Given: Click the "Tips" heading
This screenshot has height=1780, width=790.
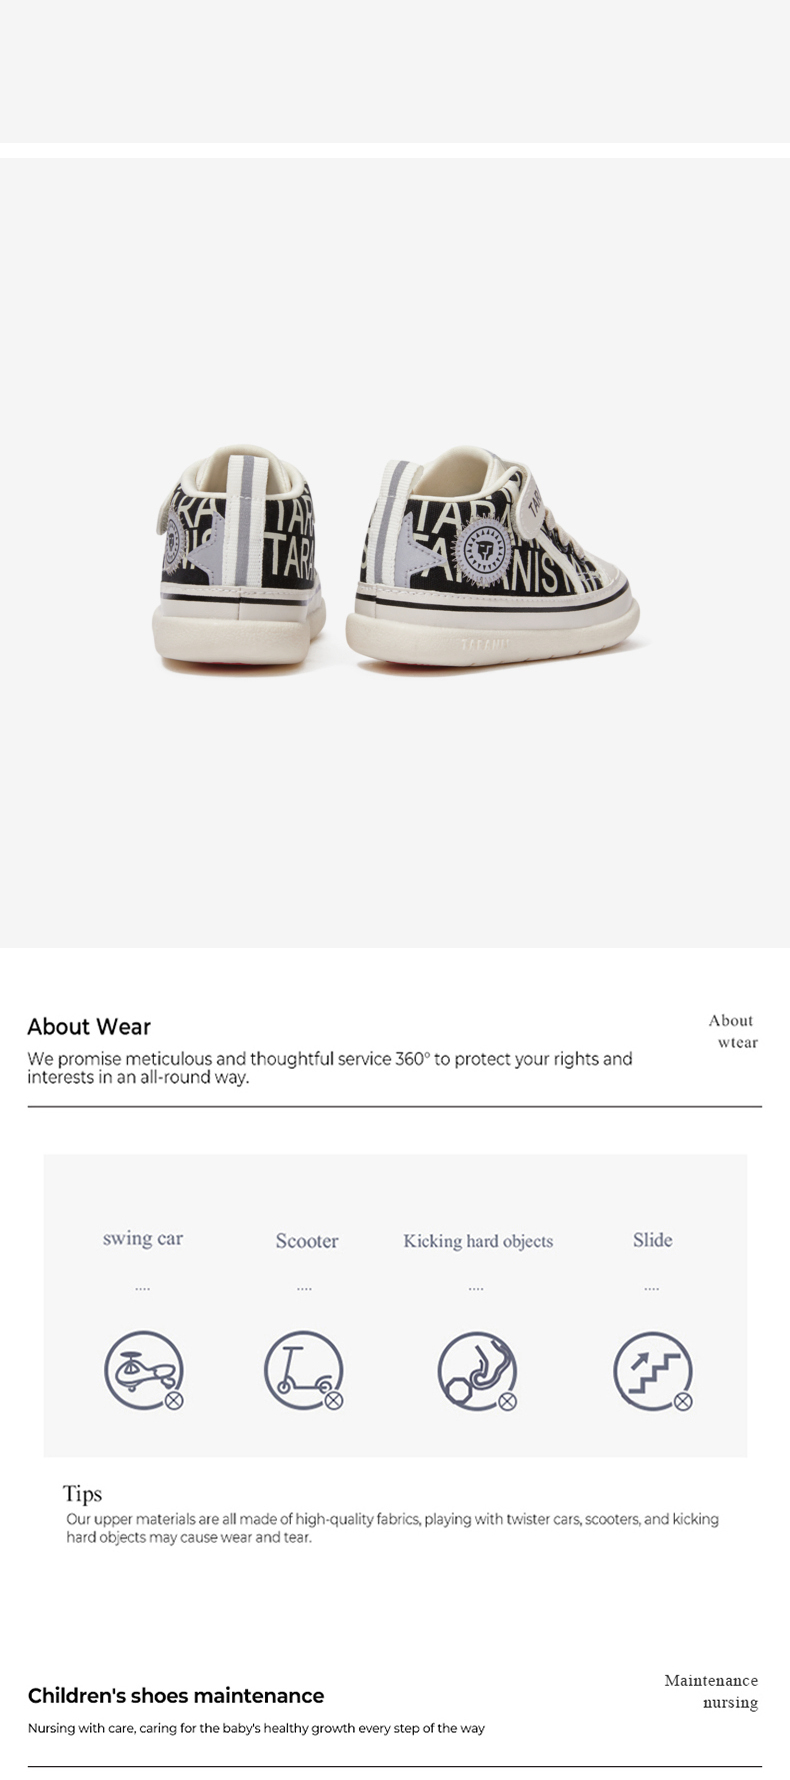Looking at the screenshot, I should coord(82,1494).
